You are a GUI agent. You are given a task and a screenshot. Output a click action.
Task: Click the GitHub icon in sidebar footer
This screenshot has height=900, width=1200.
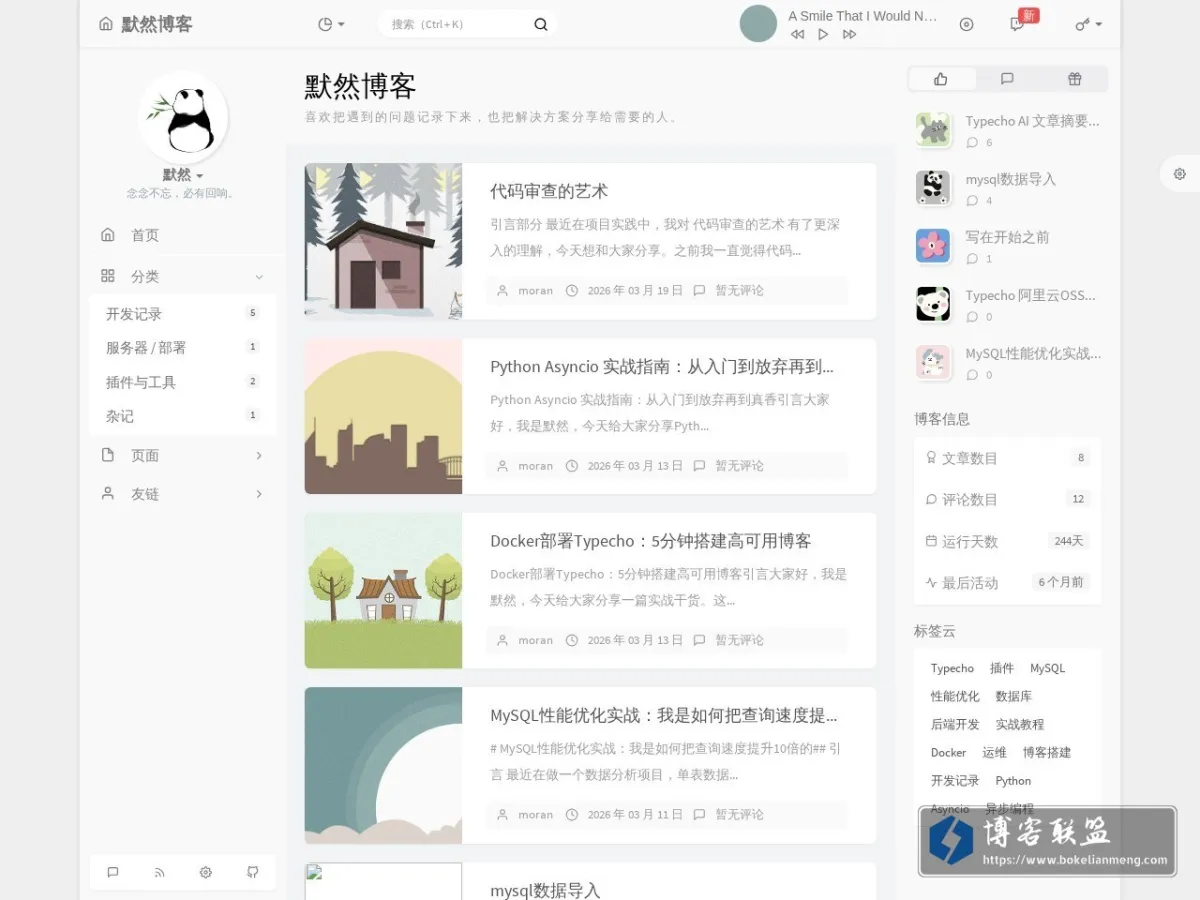tap(253, 872)
